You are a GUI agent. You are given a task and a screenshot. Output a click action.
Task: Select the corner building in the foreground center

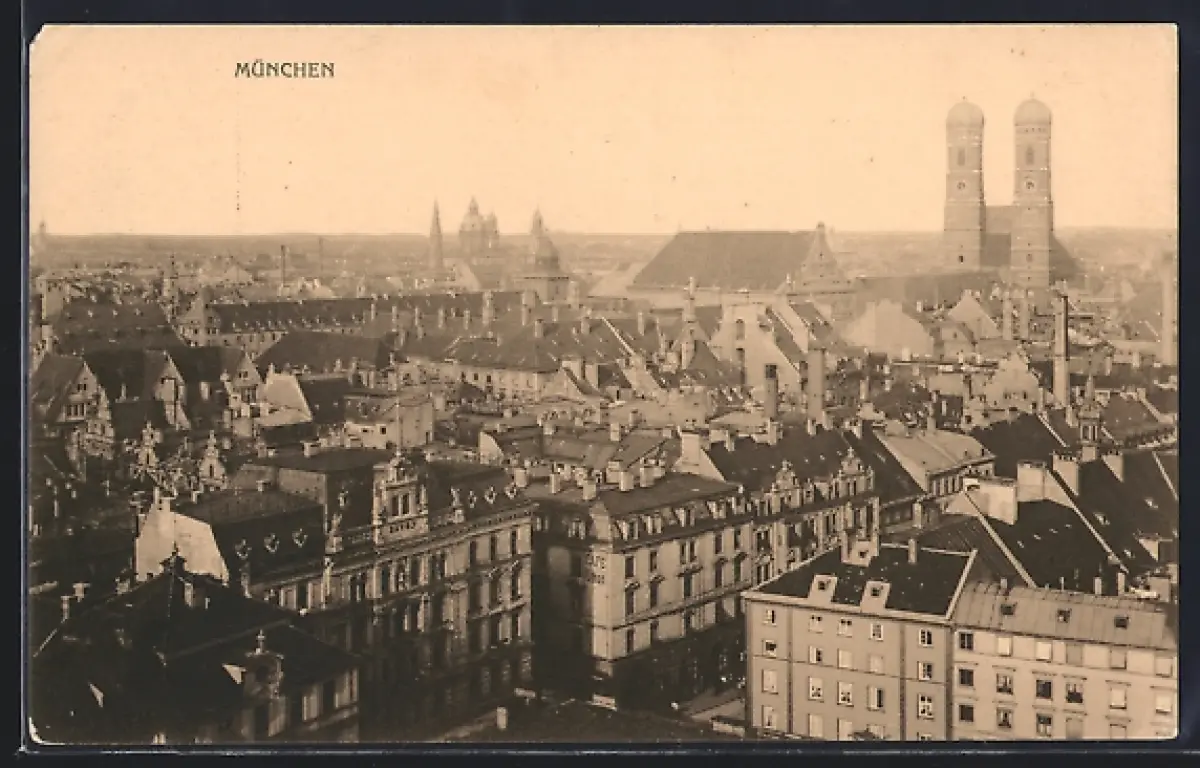[640, 580]
